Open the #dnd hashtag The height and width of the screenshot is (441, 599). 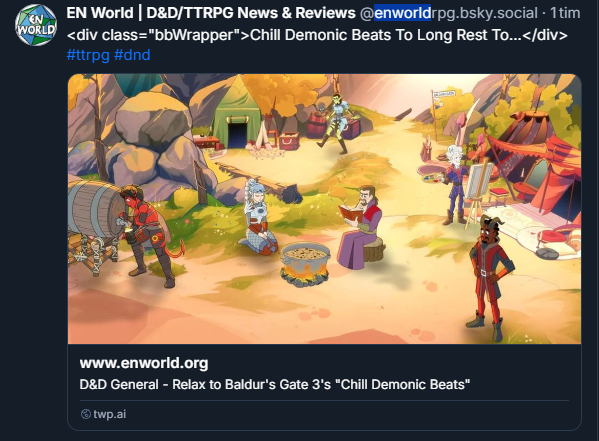point(132,55)
